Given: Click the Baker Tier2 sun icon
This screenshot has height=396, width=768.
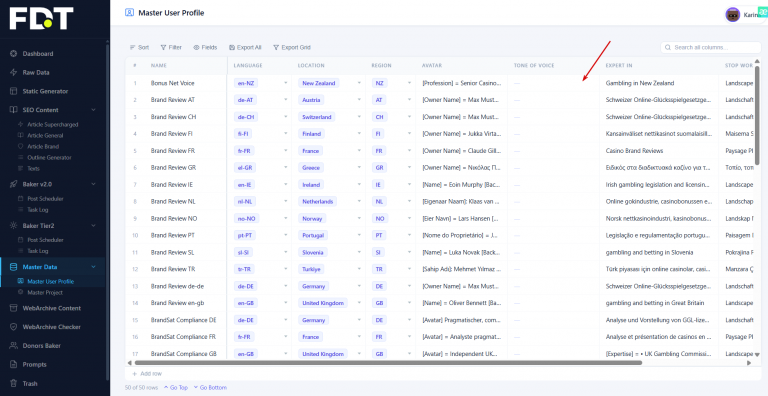Looking at the screenshot, I should point(14,225).
